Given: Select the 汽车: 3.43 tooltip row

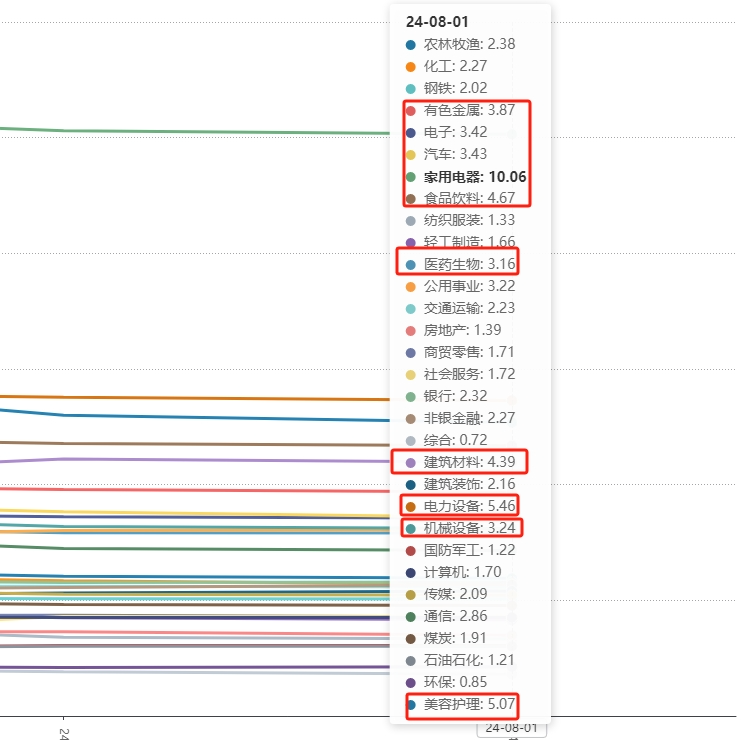Looking at the screenshot, I should click(446, 154).
